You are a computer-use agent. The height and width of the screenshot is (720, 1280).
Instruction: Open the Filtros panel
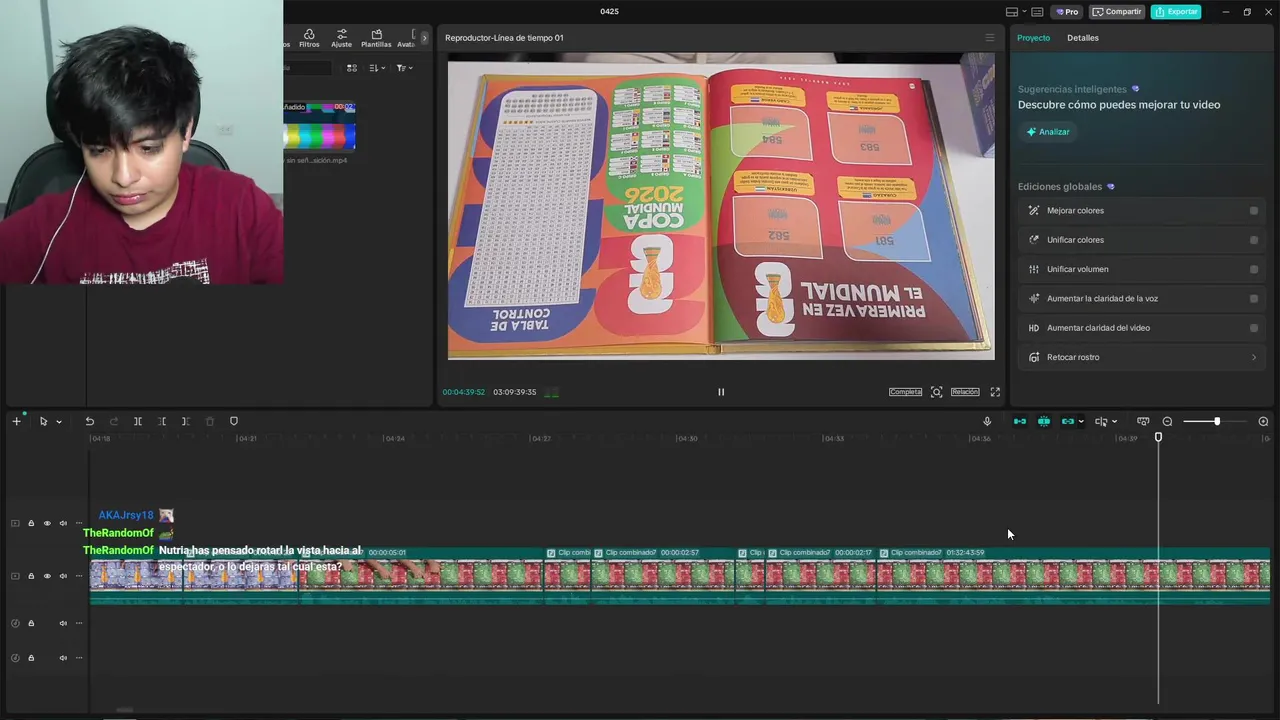309,38
